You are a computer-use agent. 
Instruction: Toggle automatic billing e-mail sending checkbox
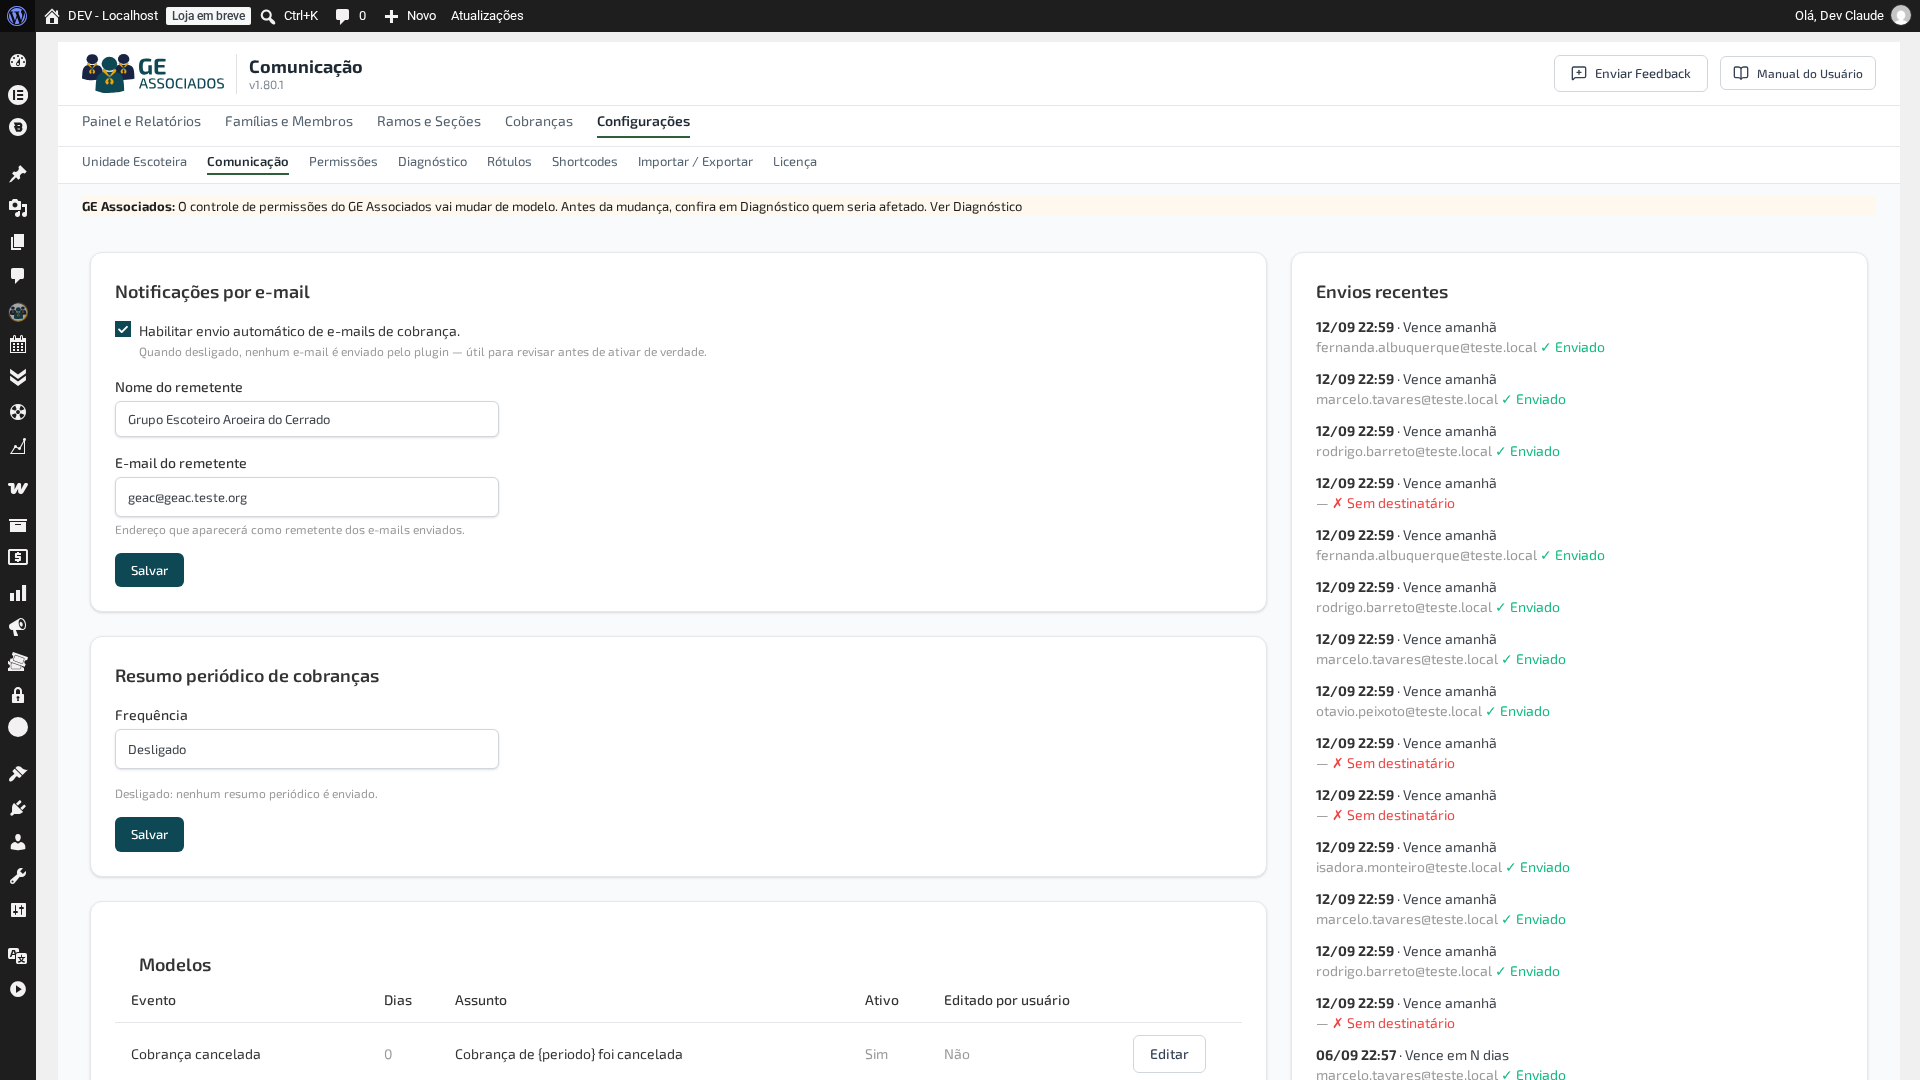click(x=123, y=329)
